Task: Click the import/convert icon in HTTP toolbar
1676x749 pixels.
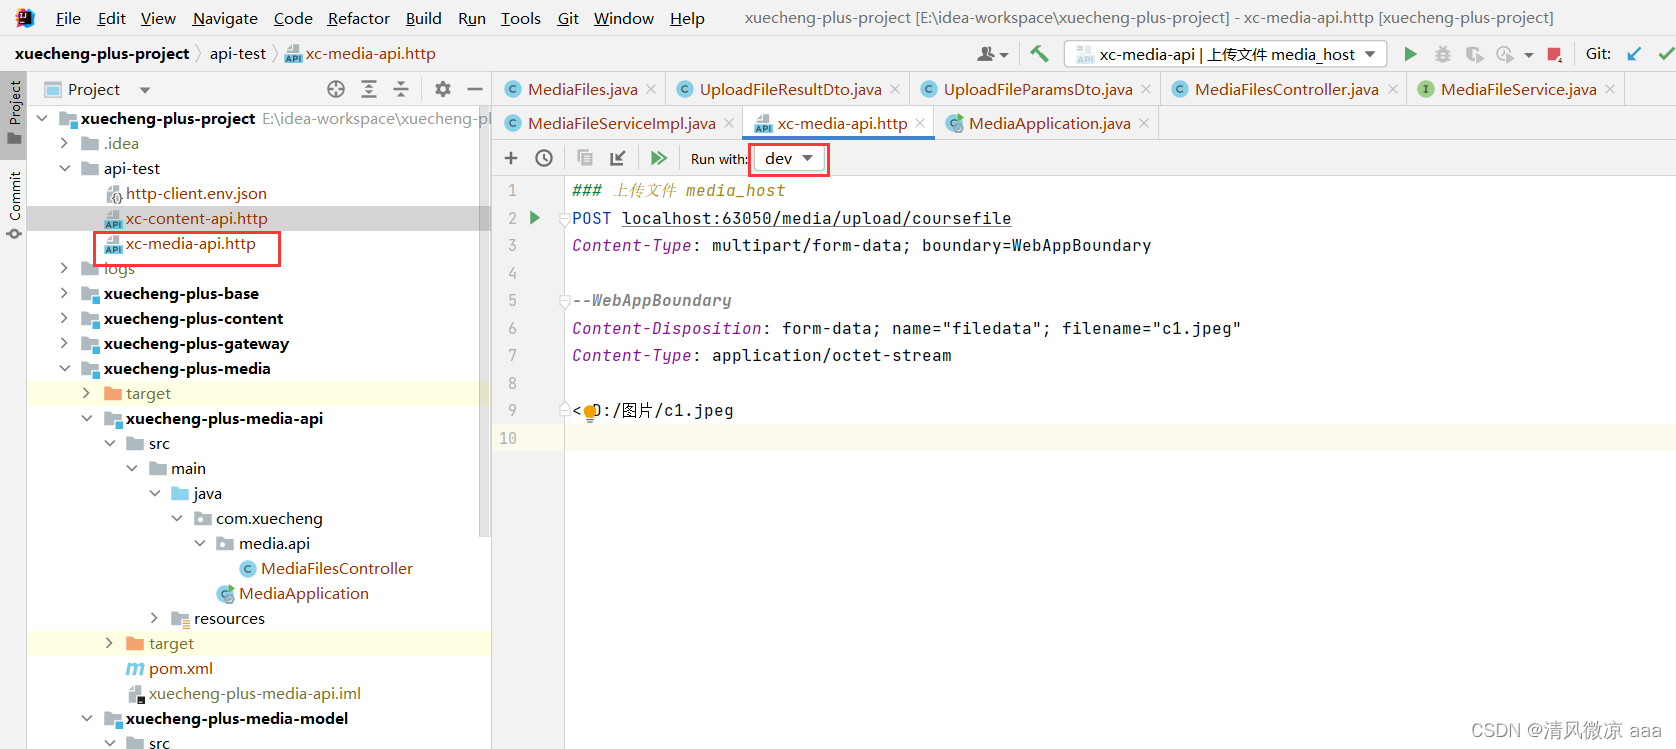Action: [618, 158]
